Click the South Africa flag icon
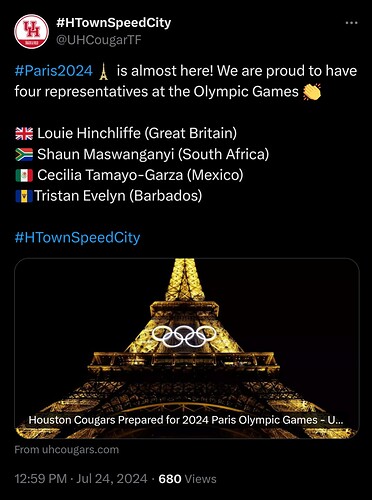 coord(24,154)
